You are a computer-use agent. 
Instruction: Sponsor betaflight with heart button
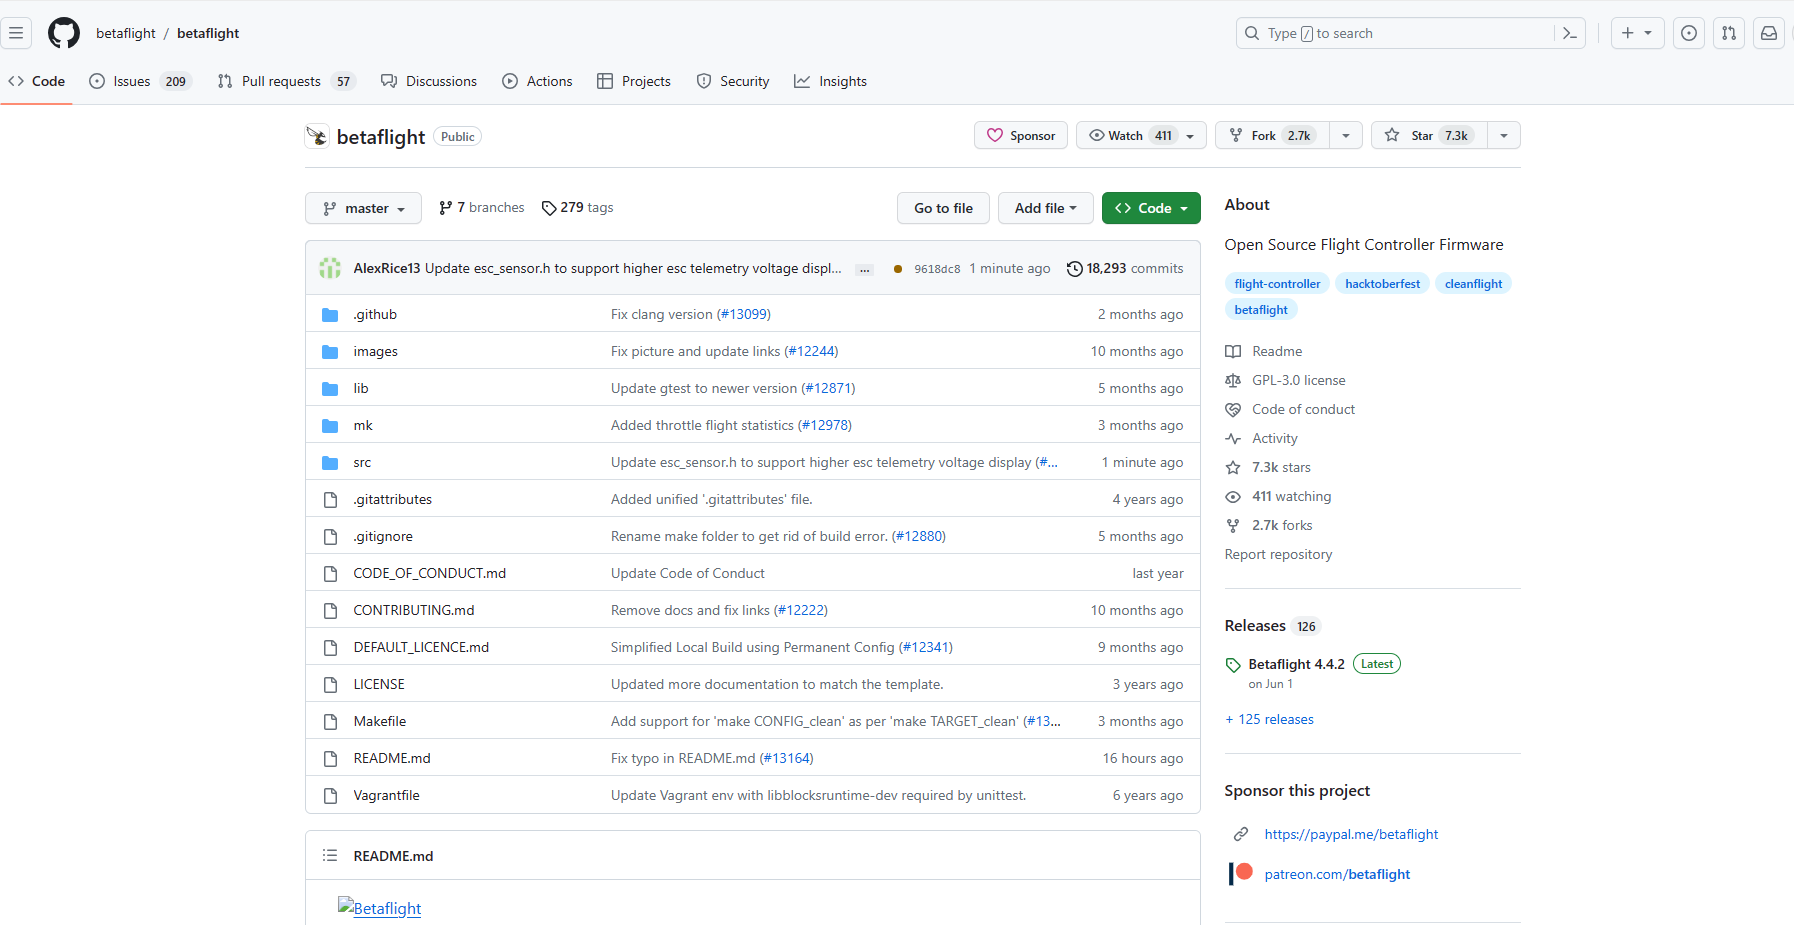[x=1021, y=135]
